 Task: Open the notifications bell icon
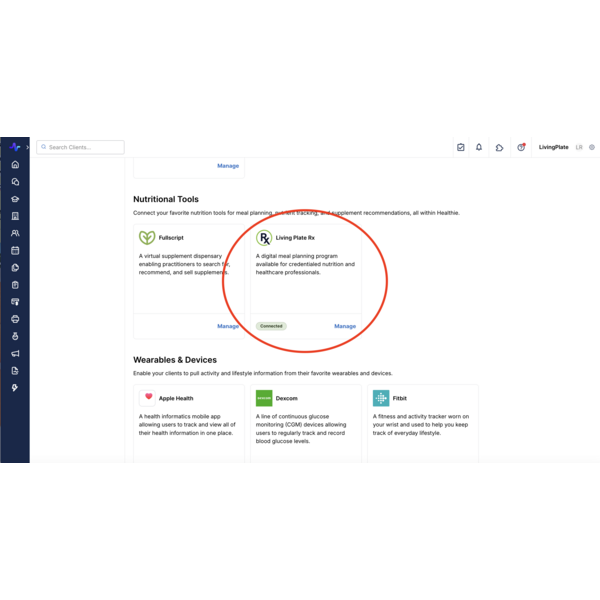coord(479,147)
